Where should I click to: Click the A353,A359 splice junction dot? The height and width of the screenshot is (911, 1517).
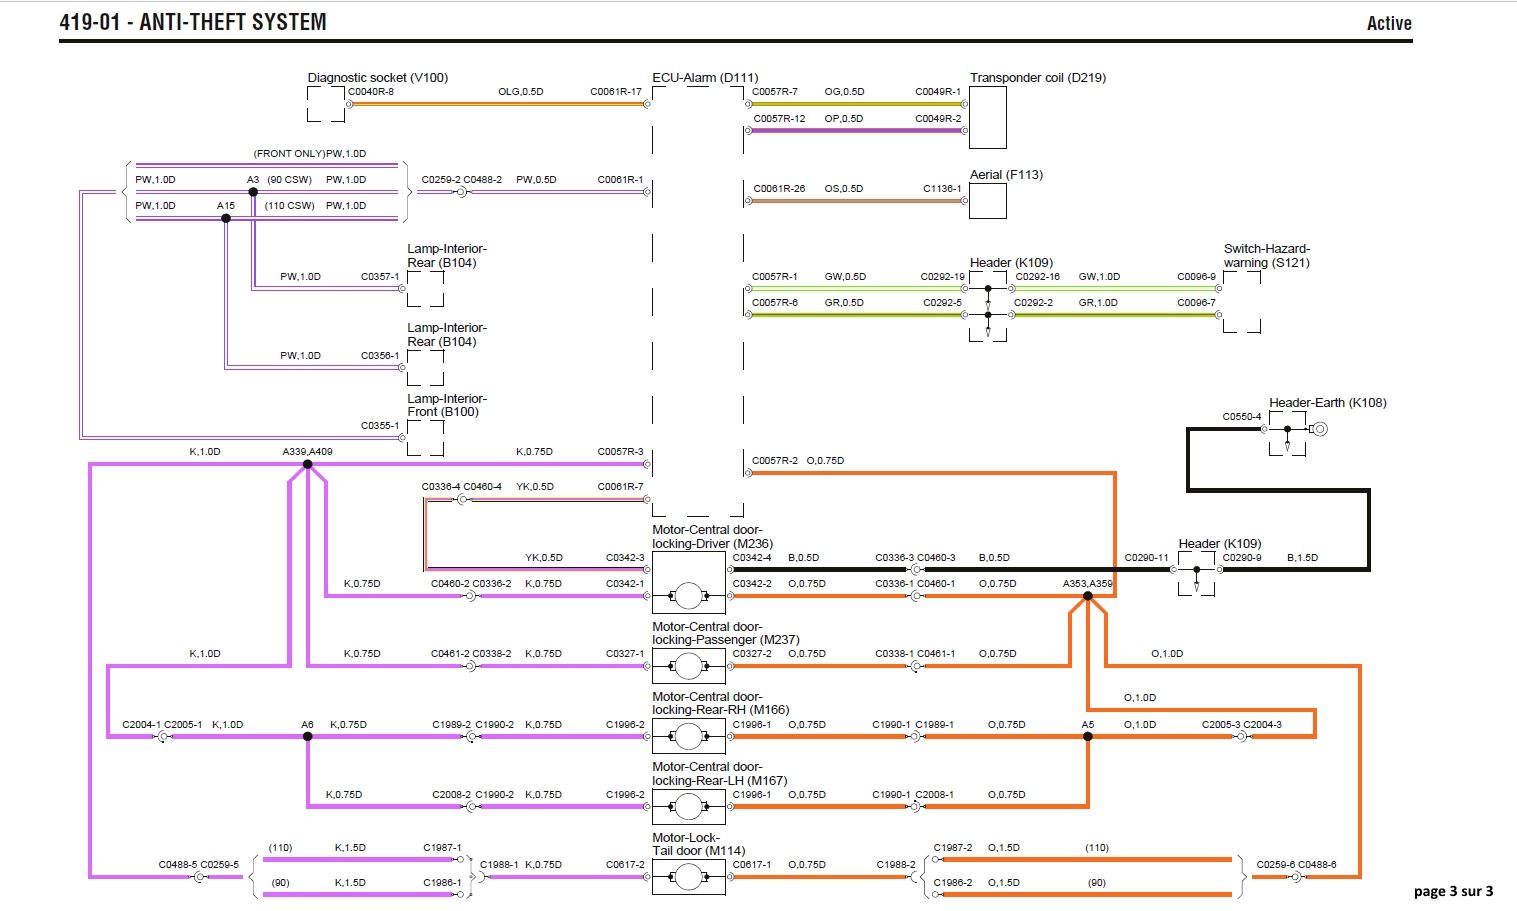pos(1088,596)
